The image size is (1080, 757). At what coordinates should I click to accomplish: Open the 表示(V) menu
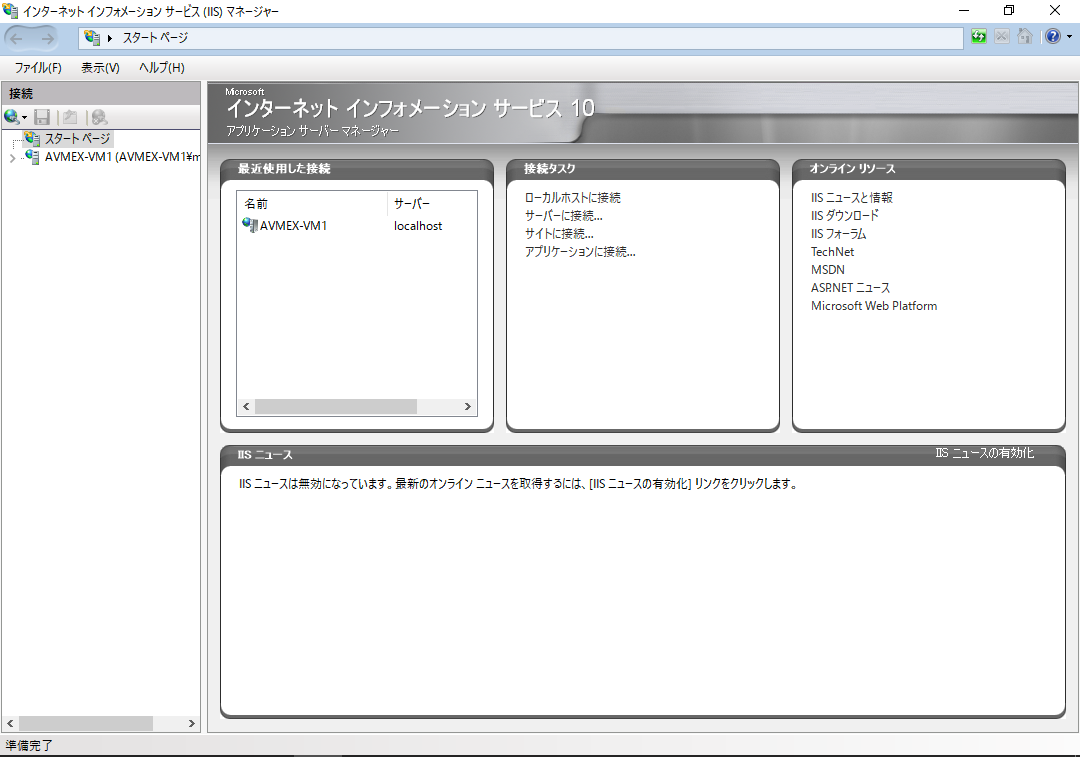point(101,68)
